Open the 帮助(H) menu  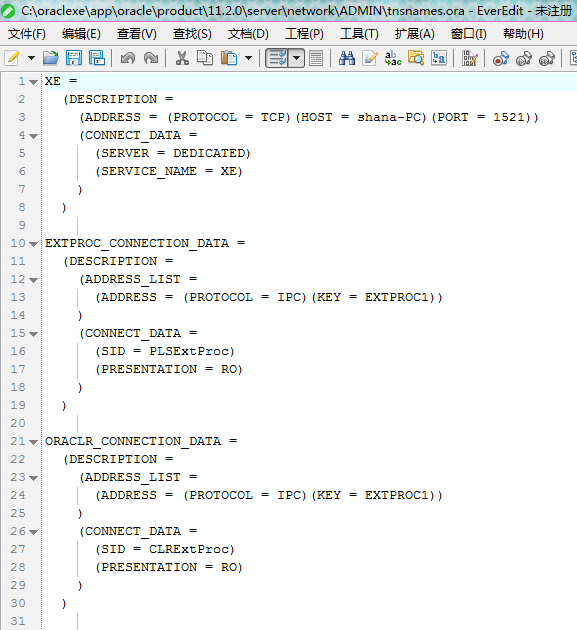tap(524, 34)
